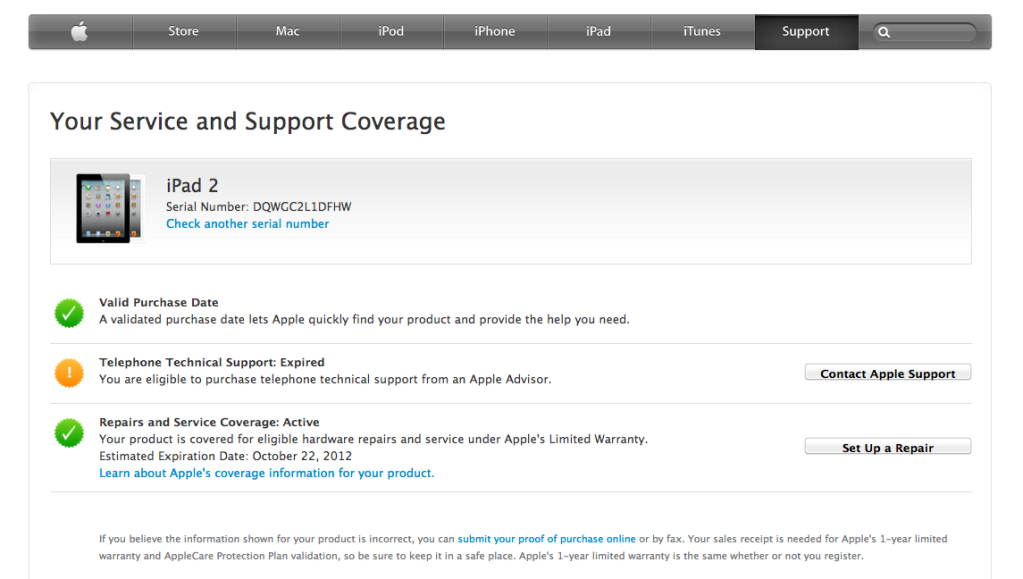
Task: Click the Apple logo in the navigation bar
Action: coord(80,32)
